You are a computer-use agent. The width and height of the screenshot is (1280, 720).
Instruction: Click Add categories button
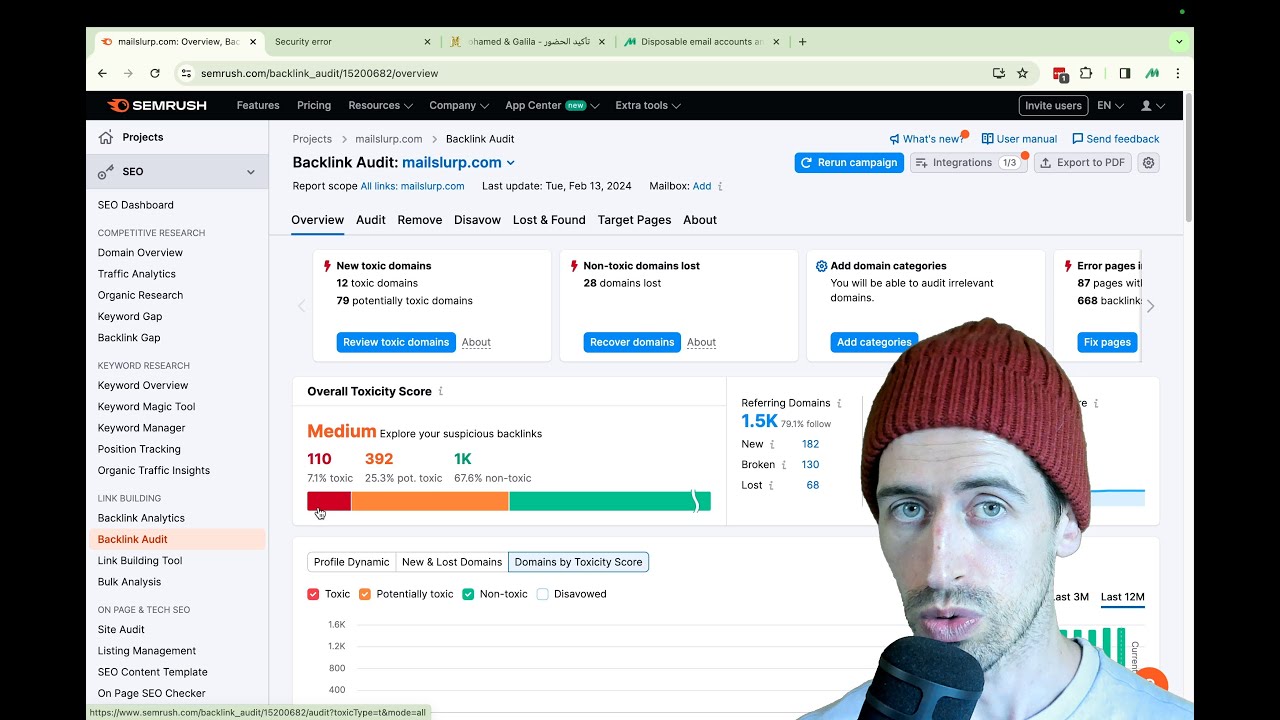(x=874, y=342)
